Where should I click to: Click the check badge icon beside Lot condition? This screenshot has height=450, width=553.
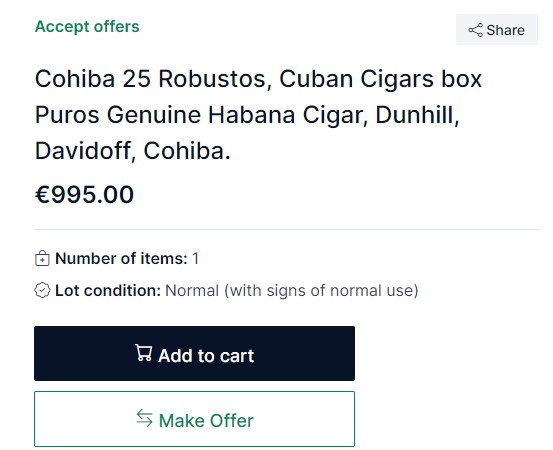click(42, 290)
